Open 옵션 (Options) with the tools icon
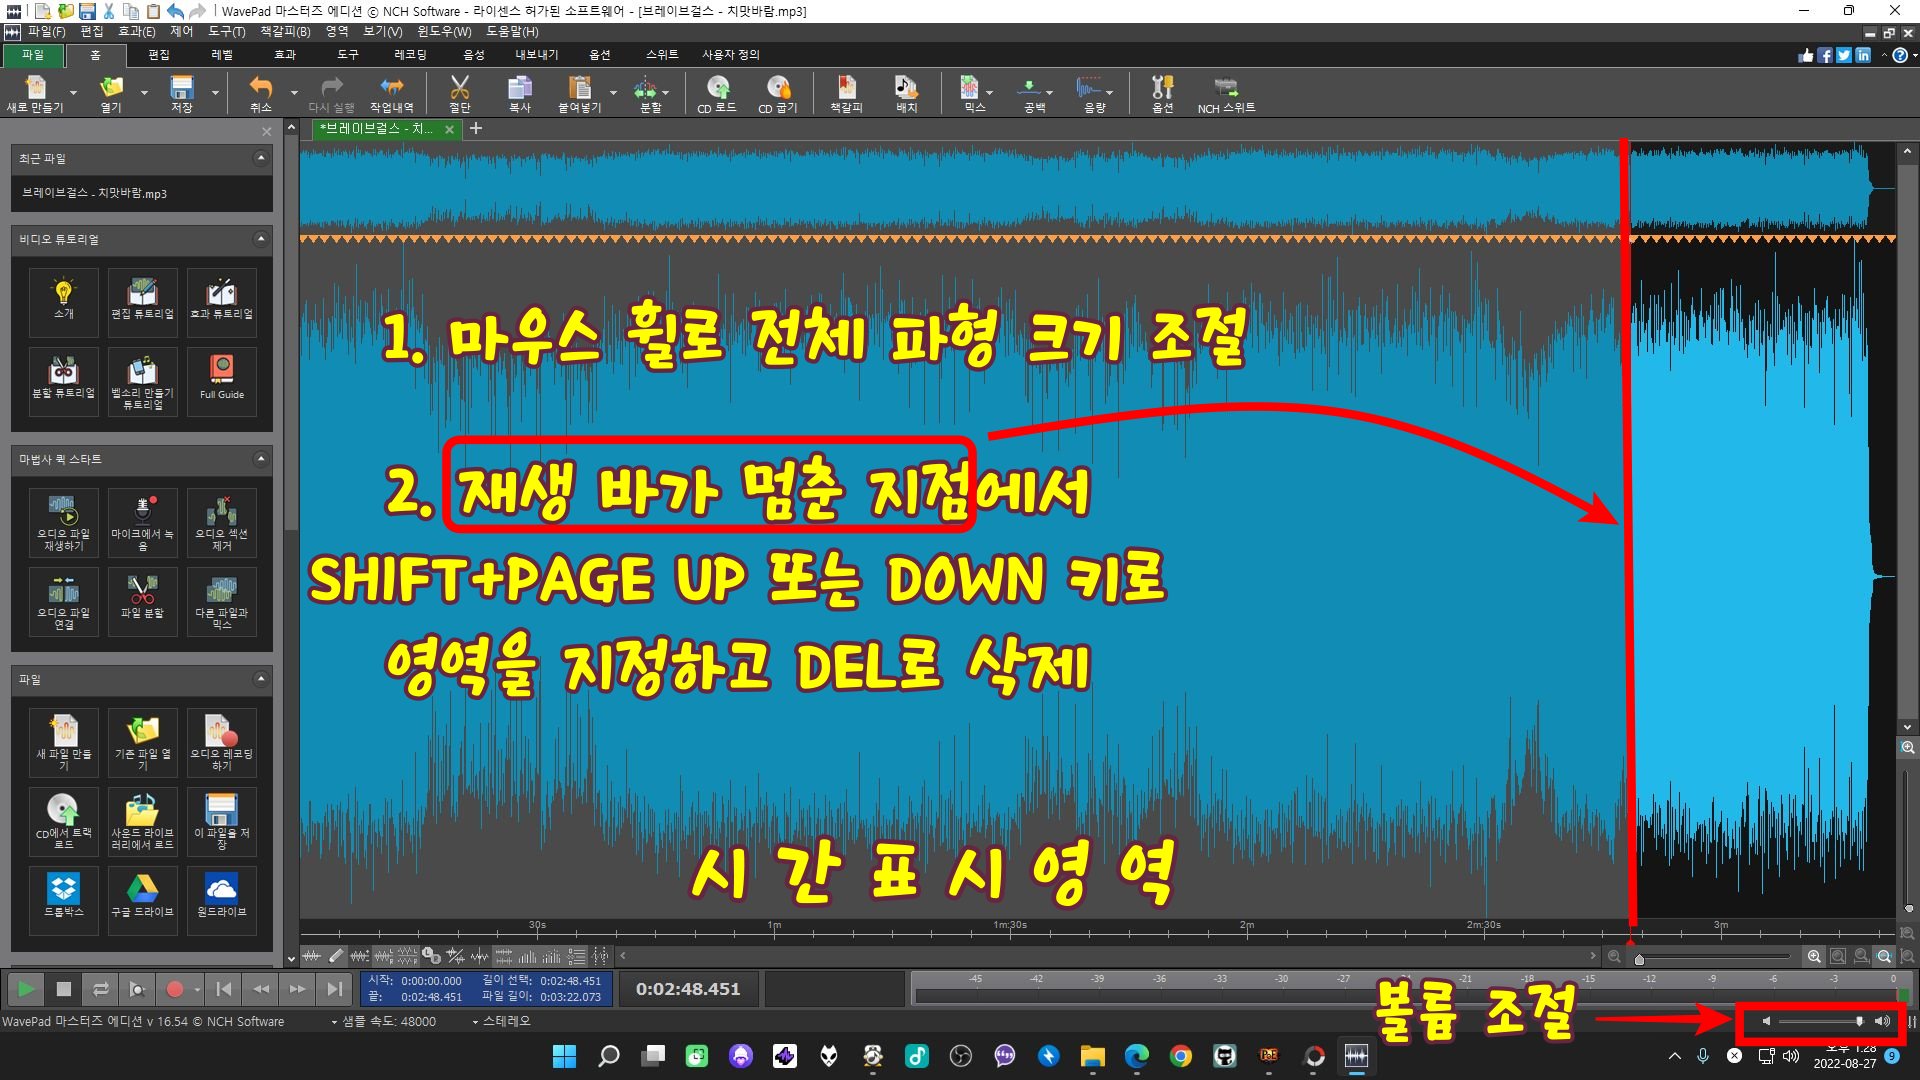 pyautogui.click(x=1162, y=93)
